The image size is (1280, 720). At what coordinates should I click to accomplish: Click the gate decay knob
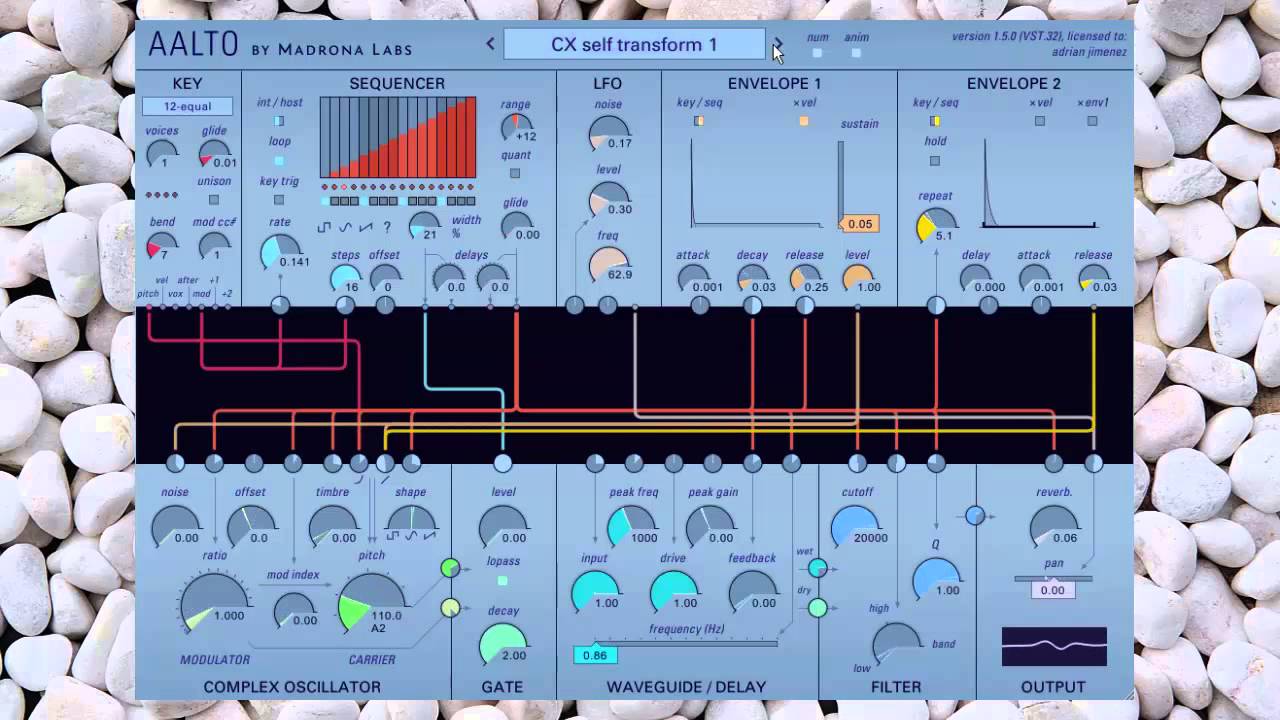coord(503,645)
